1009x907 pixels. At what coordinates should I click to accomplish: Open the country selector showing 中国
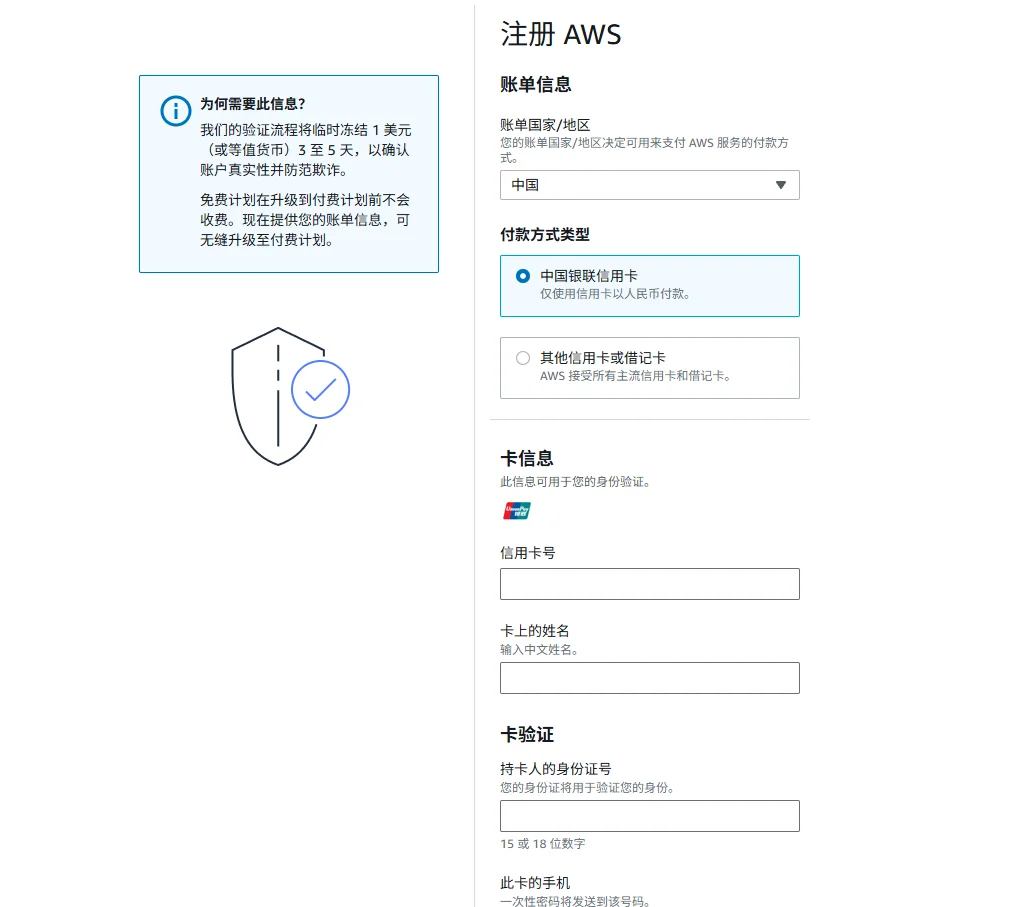(640, 185)
